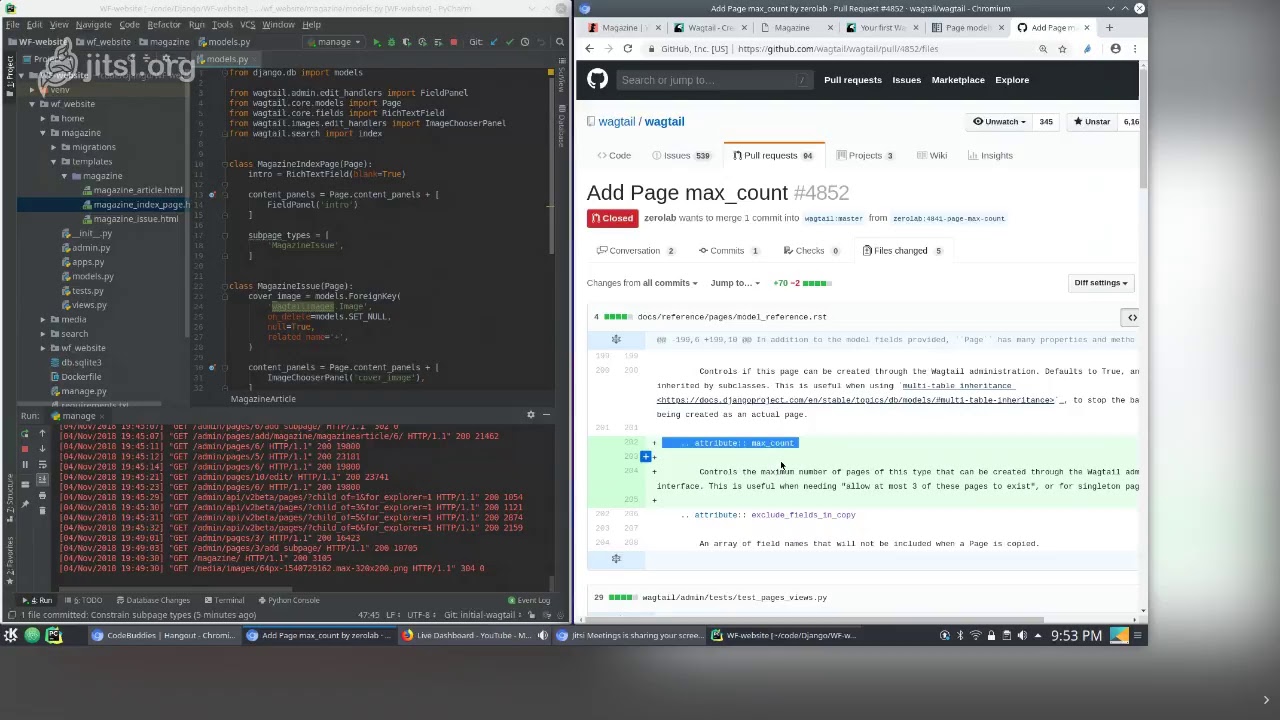Switch to the Commits tab of the pull request
This screenshot has height=720, width=1280.
point(728,251)
